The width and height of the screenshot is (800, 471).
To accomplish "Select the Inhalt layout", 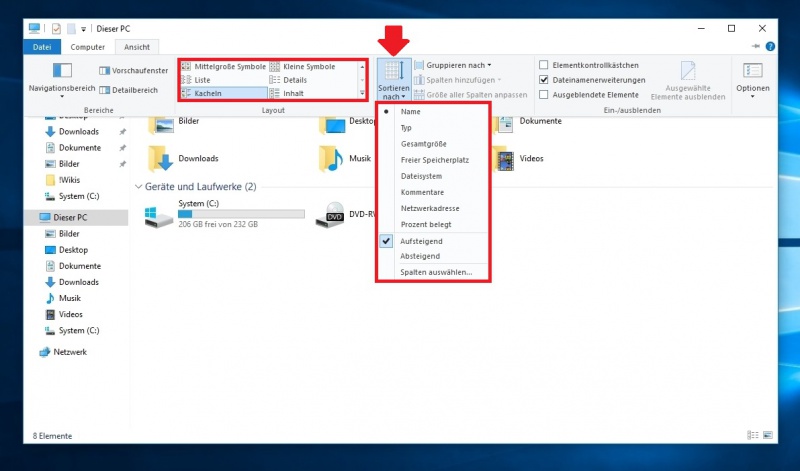I will pyautogui.click(x=286, y=93).
